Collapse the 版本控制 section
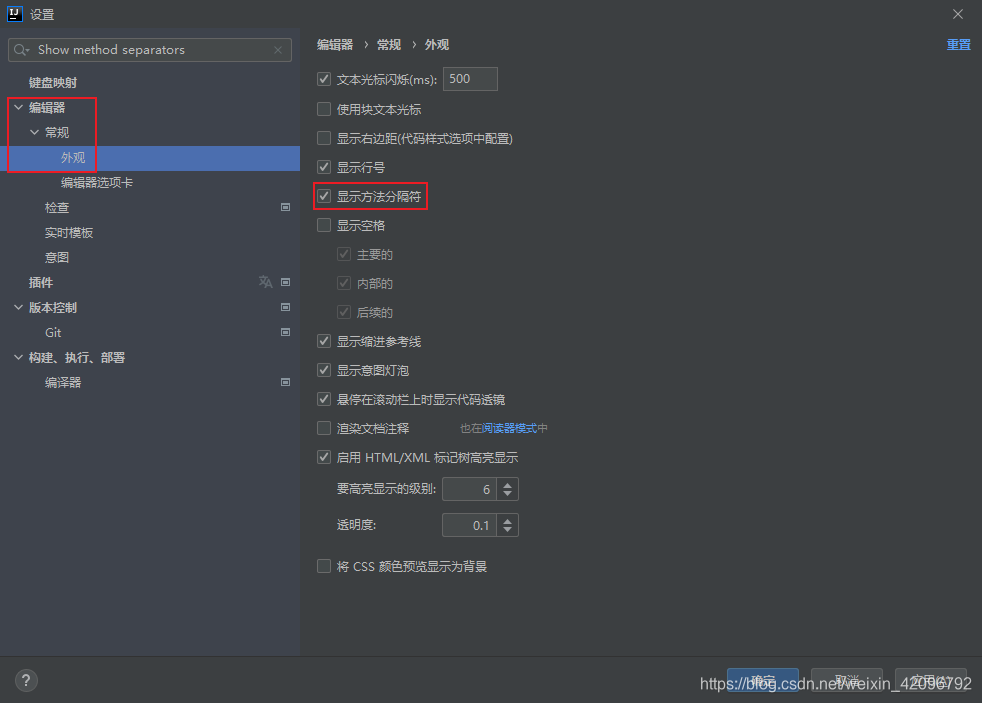This screenshot has height=703, width=982. (18, 307)
